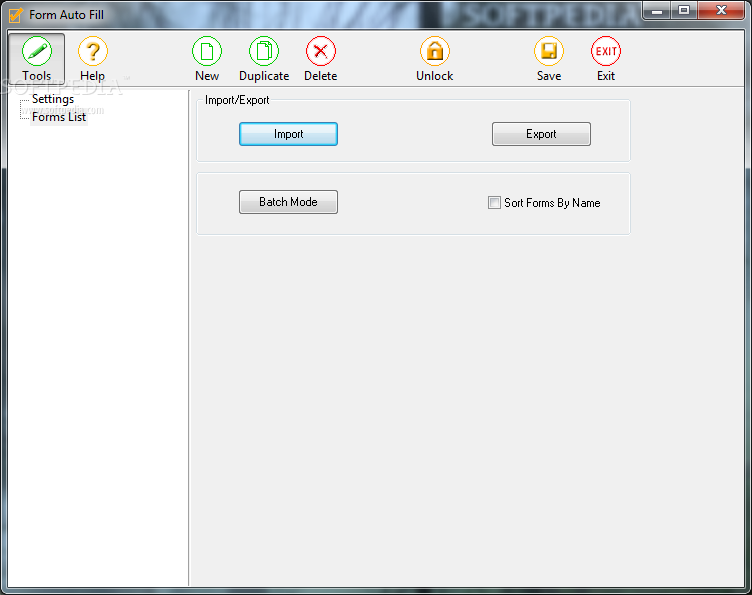Click the Export button
This screenshot has height=595, width=752.
tap(541, 134)
